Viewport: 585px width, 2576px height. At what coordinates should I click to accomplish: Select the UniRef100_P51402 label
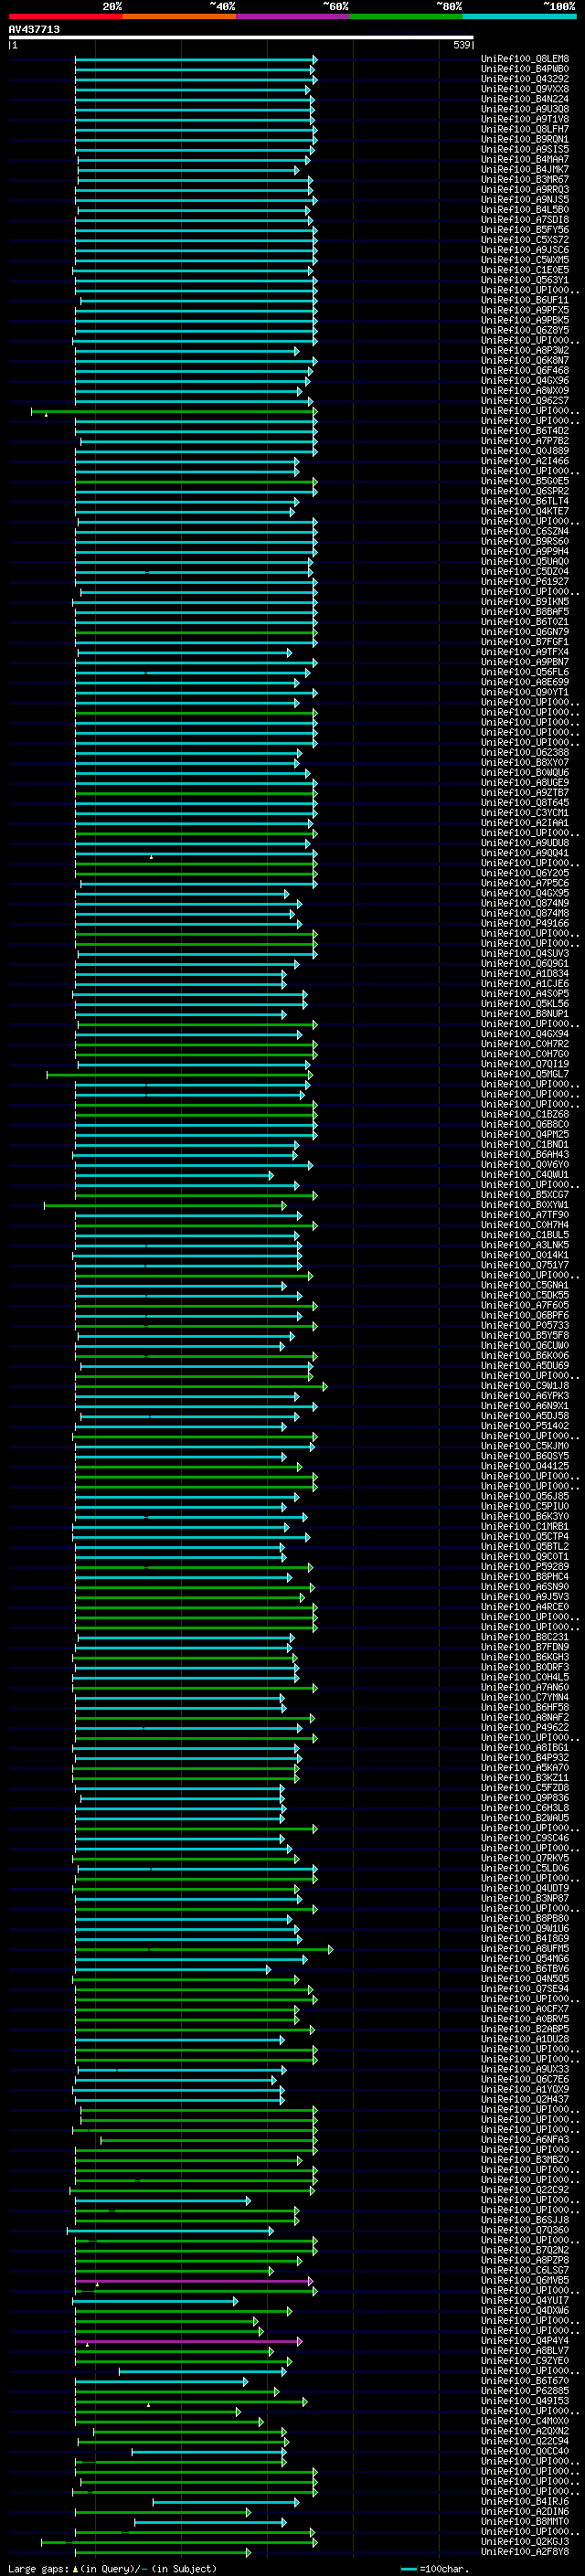(525, 1426)
